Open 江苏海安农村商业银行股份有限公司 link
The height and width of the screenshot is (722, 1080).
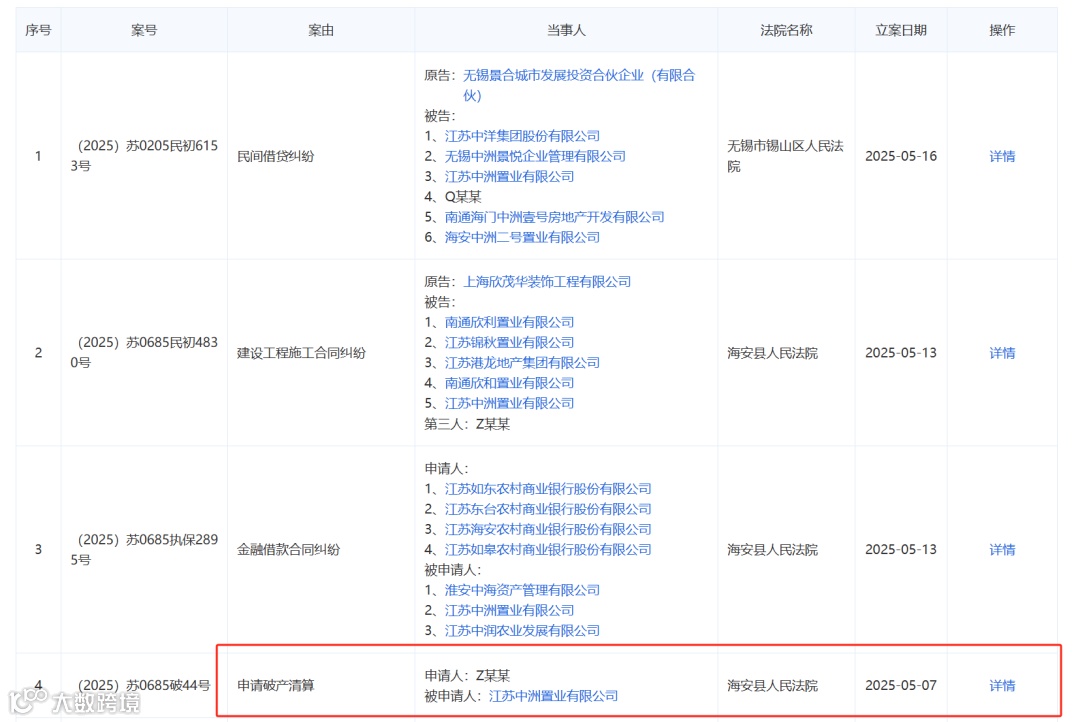coord(548,529)
